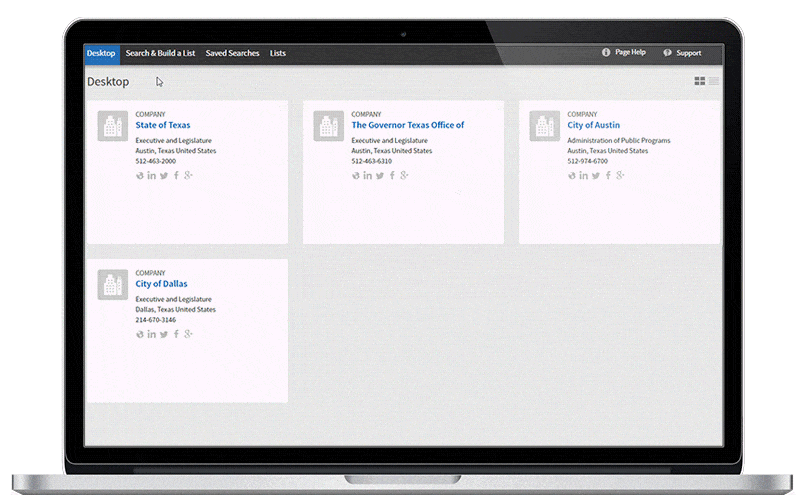
Task: Click Google Plus icon on City of Dallas card
Action: (188, 334)
